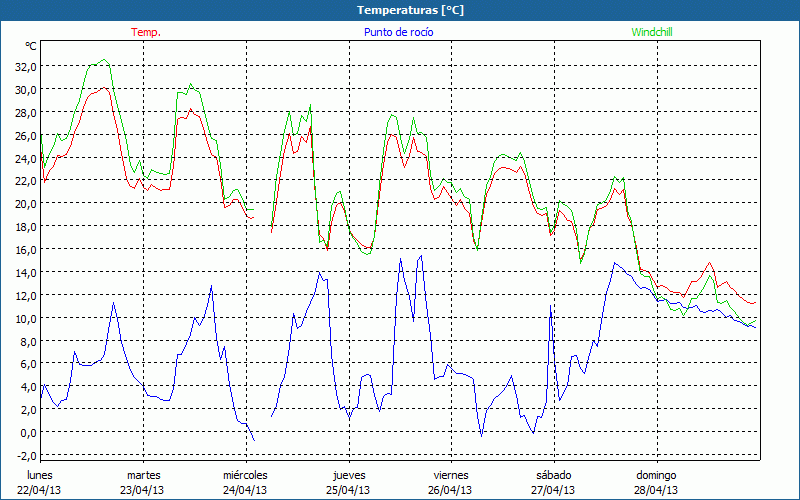Viewport: 800px width, 500px height.
Task: Select the 'viernes' day label
Action: point(451,475)
